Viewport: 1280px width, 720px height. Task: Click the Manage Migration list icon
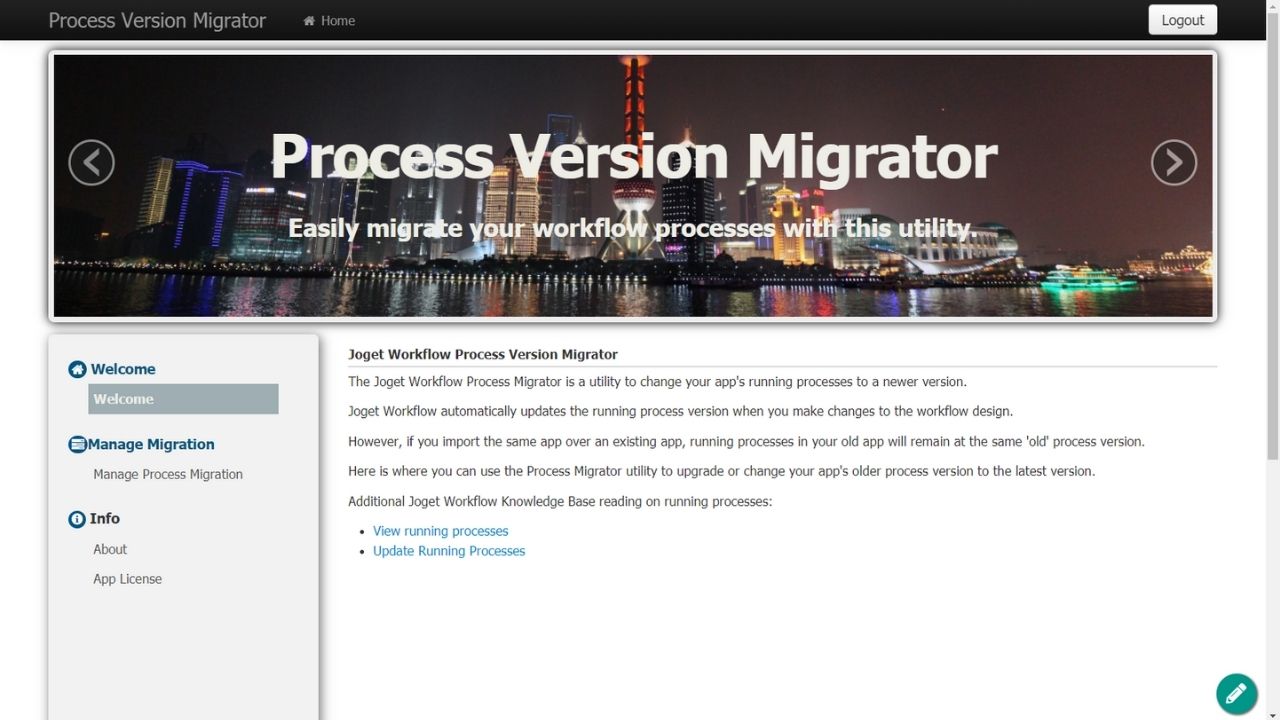(x=77, y=444)
